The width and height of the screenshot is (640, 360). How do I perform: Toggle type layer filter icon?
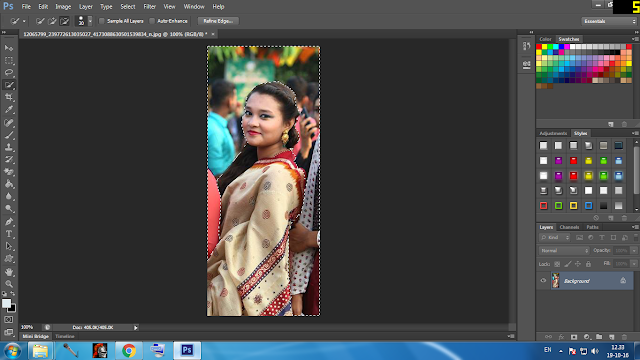pos(602,238)
